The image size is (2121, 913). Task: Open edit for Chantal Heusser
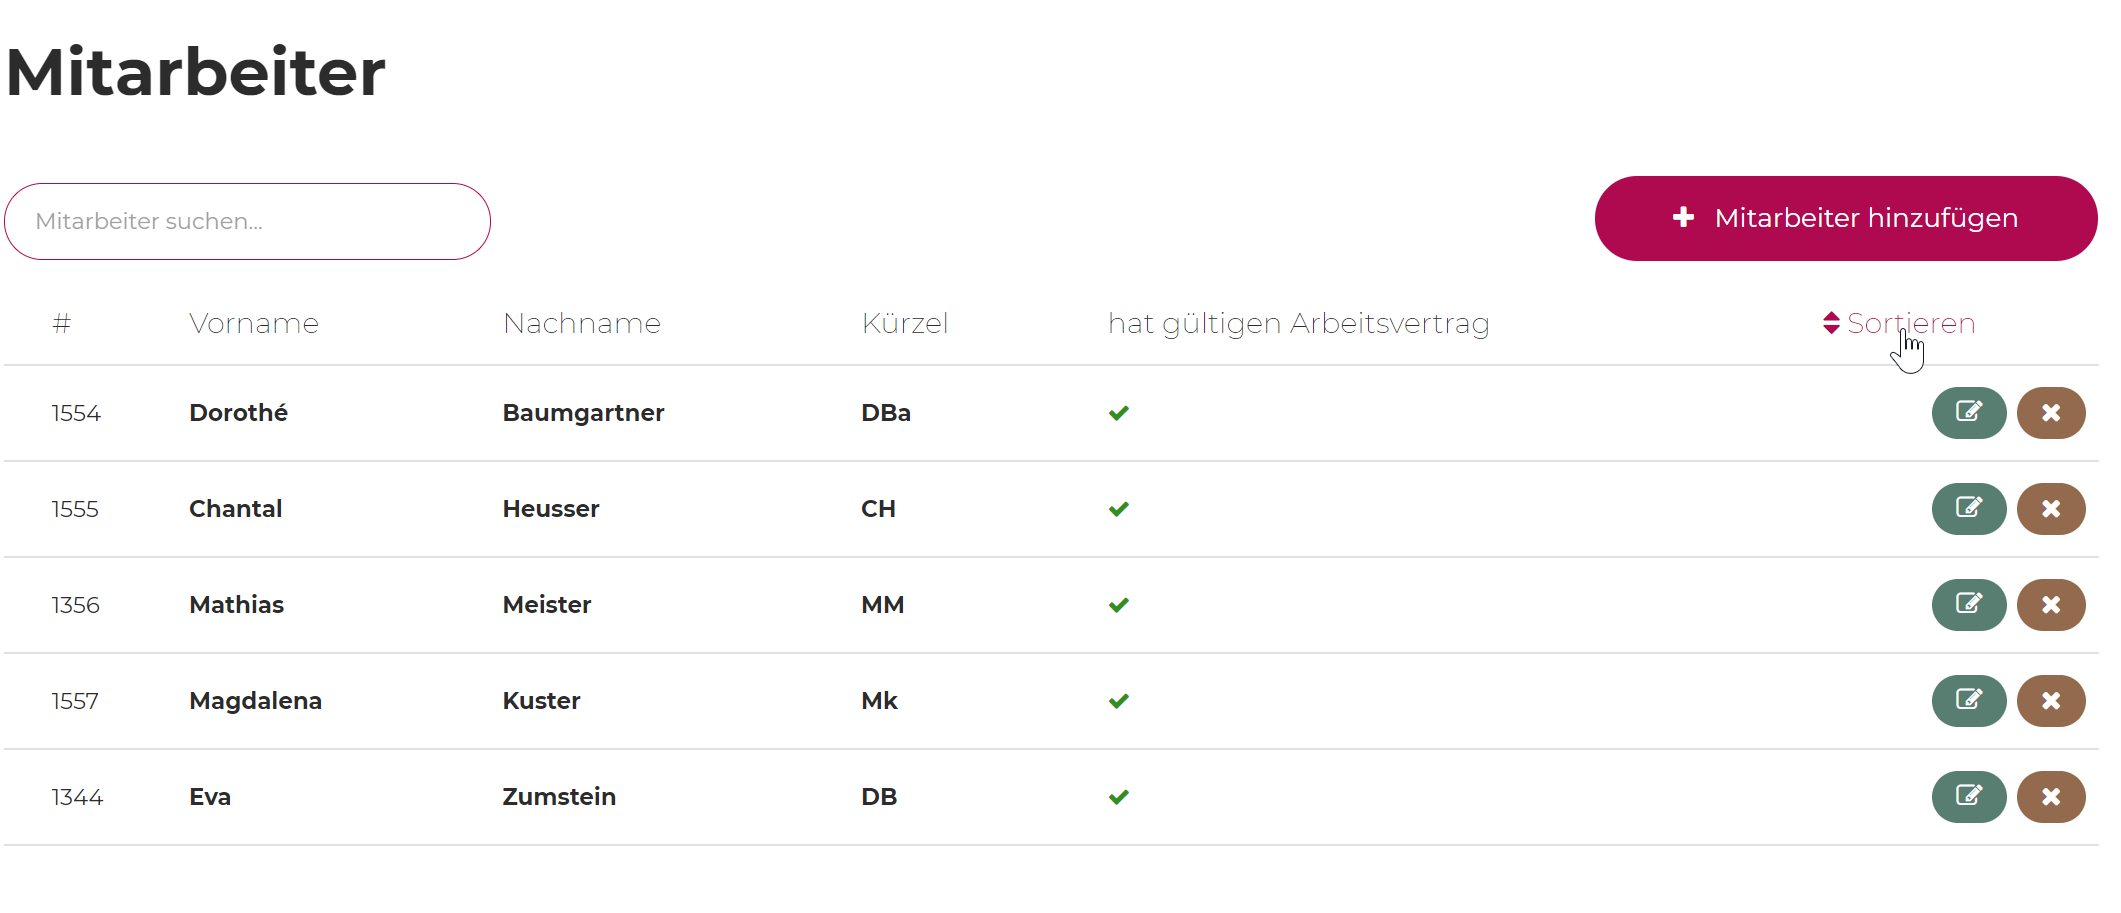[x=1968, y=509]
